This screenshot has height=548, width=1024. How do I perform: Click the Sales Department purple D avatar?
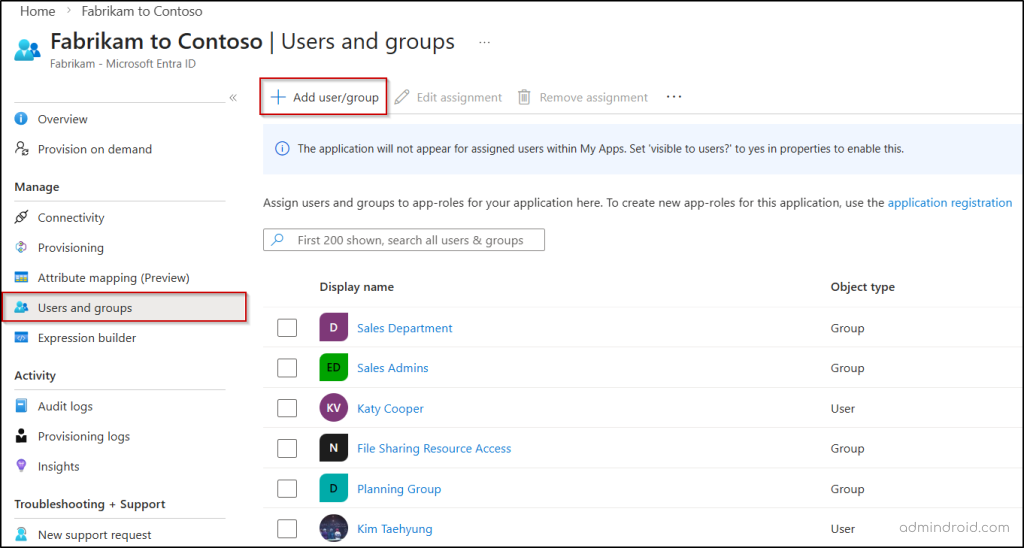pos(333,327)
